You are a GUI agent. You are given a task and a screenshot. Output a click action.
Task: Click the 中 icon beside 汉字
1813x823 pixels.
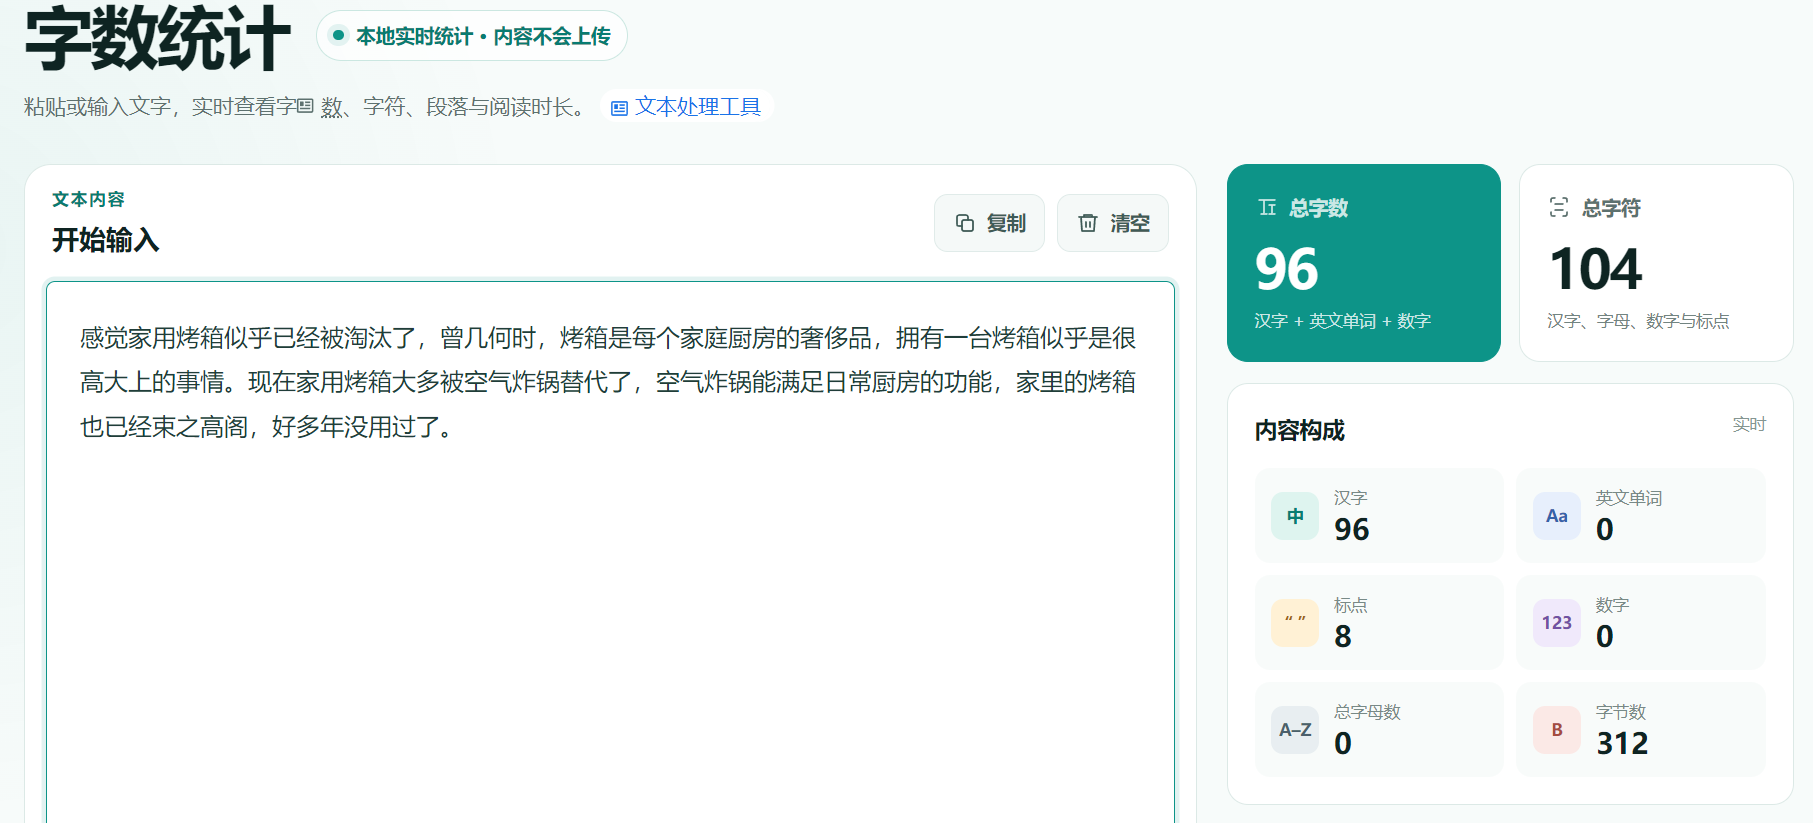[x=1295, y=516]
